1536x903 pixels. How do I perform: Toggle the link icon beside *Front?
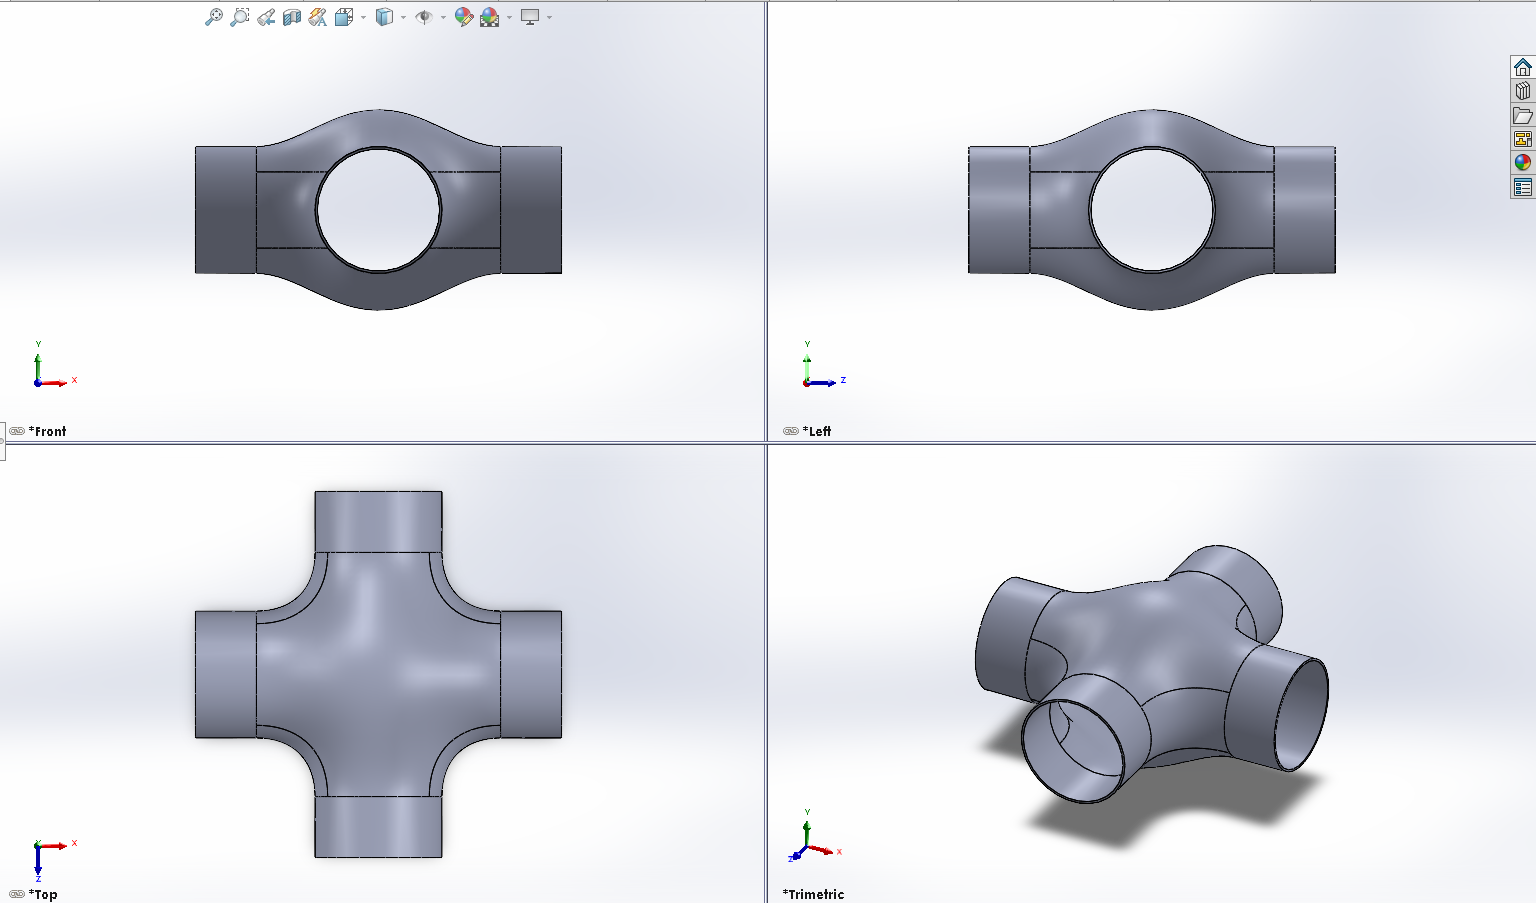pyautogui.click(x=17, y=431)
